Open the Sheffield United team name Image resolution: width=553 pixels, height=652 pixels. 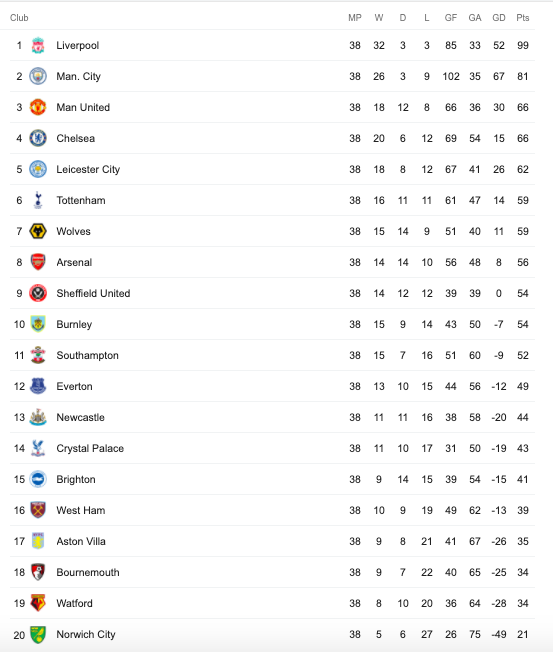(x=93, y=293)
